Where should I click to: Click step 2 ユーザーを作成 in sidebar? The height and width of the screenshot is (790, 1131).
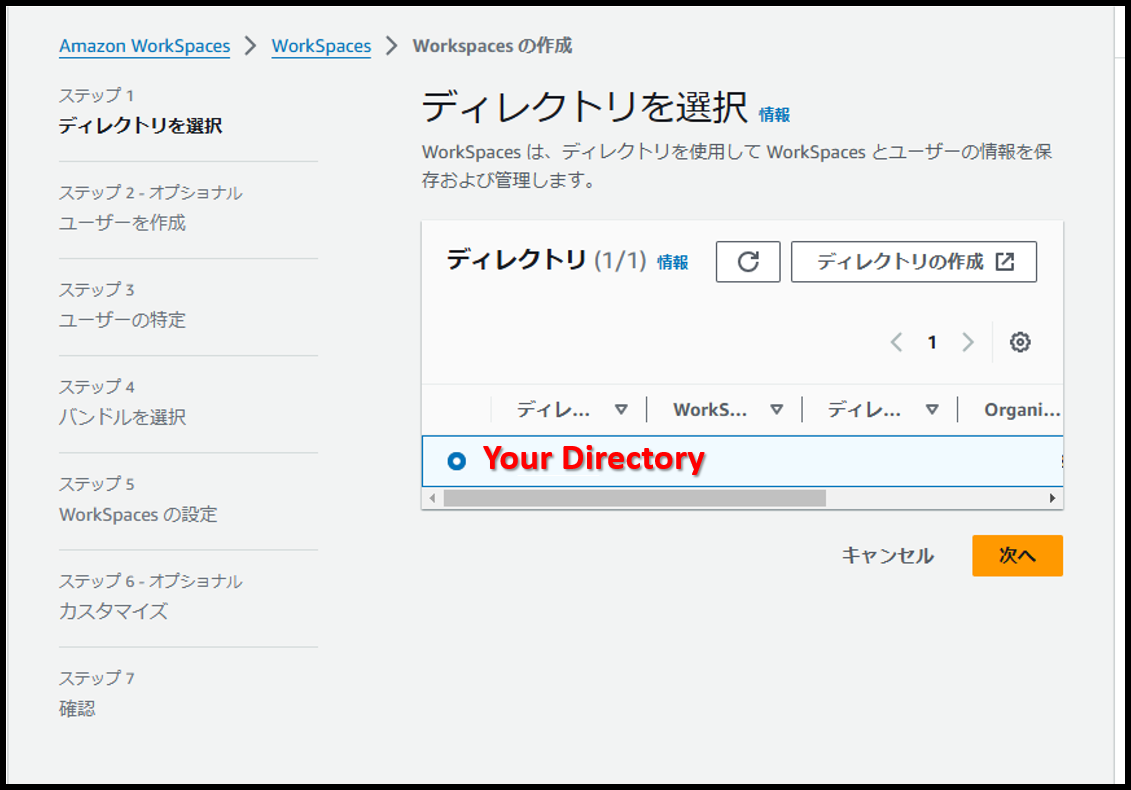123,223
